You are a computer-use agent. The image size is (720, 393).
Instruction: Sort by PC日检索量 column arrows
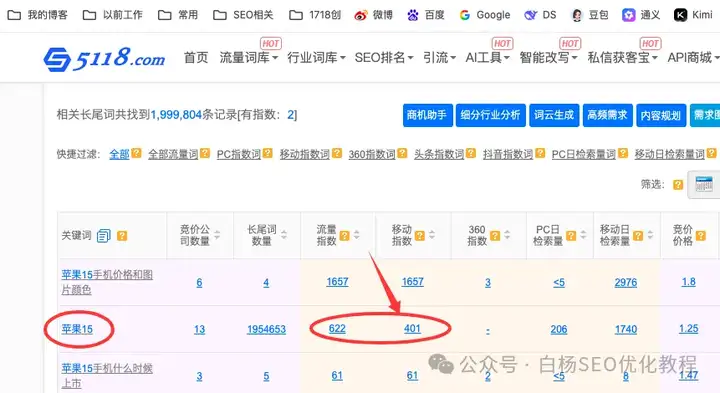tap(583, 235)
